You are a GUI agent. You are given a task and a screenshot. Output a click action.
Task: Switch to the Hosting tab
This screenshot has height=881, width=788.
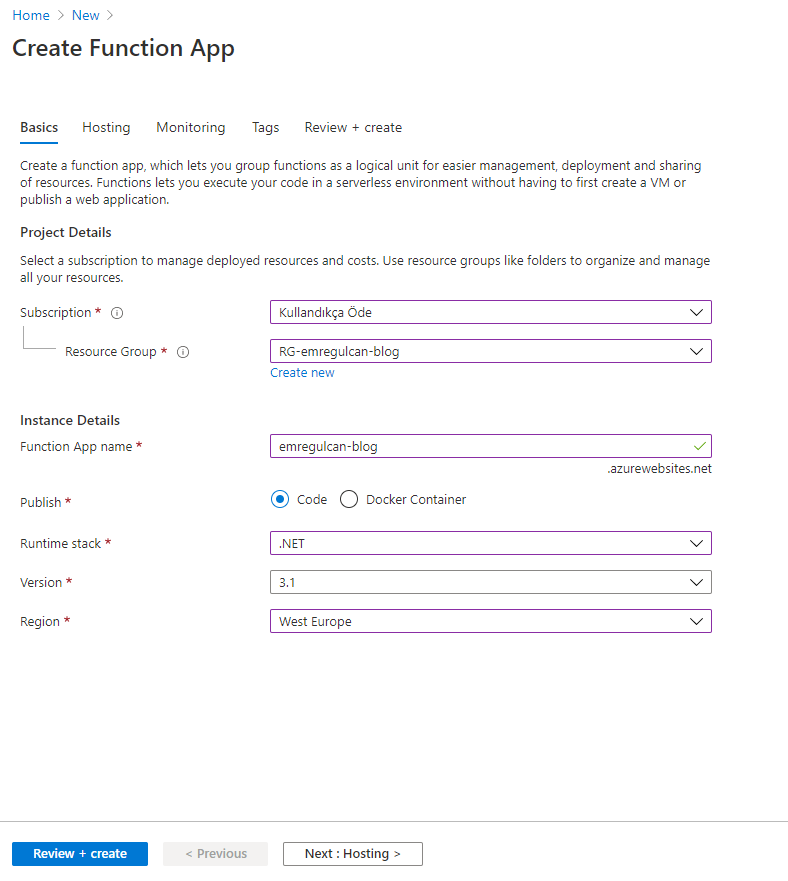click(106, 128)
